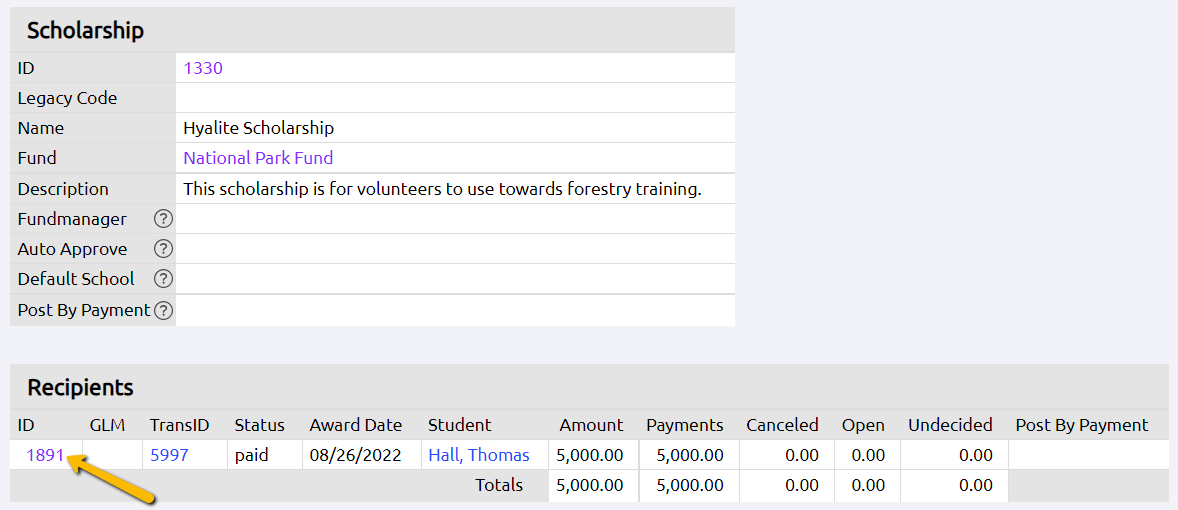This screenshot has width=1178, height=510.
Task: Click help icon next to Fundmanager
Action: [x=163, y=219]
